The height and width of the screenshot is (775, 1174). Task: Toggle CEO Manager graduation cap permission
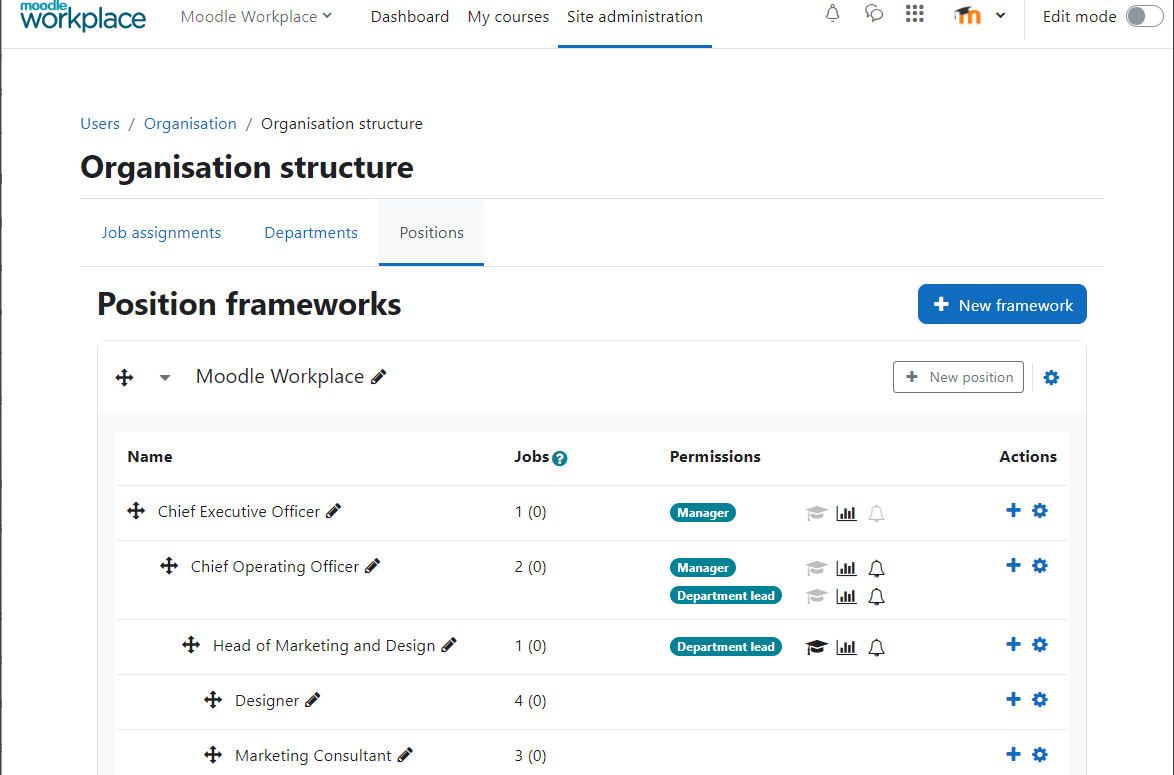click(816, 513)
